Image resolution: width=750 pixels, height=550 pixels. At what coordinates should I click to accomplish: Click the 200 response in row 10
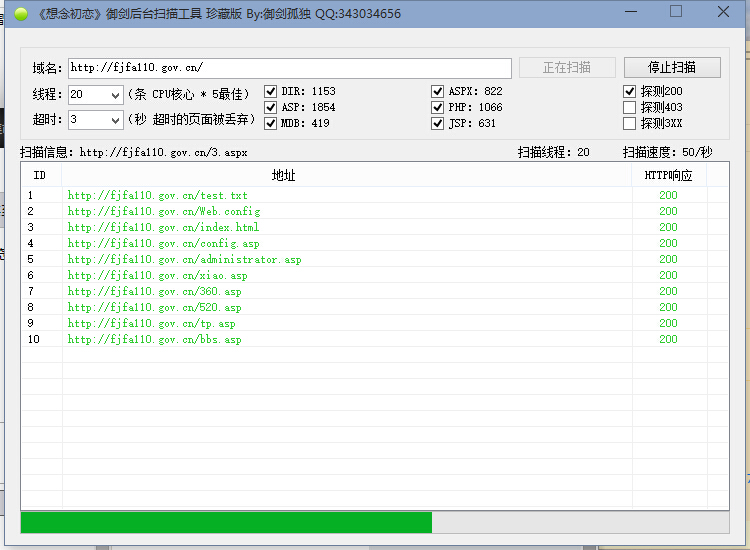[668, 339]
